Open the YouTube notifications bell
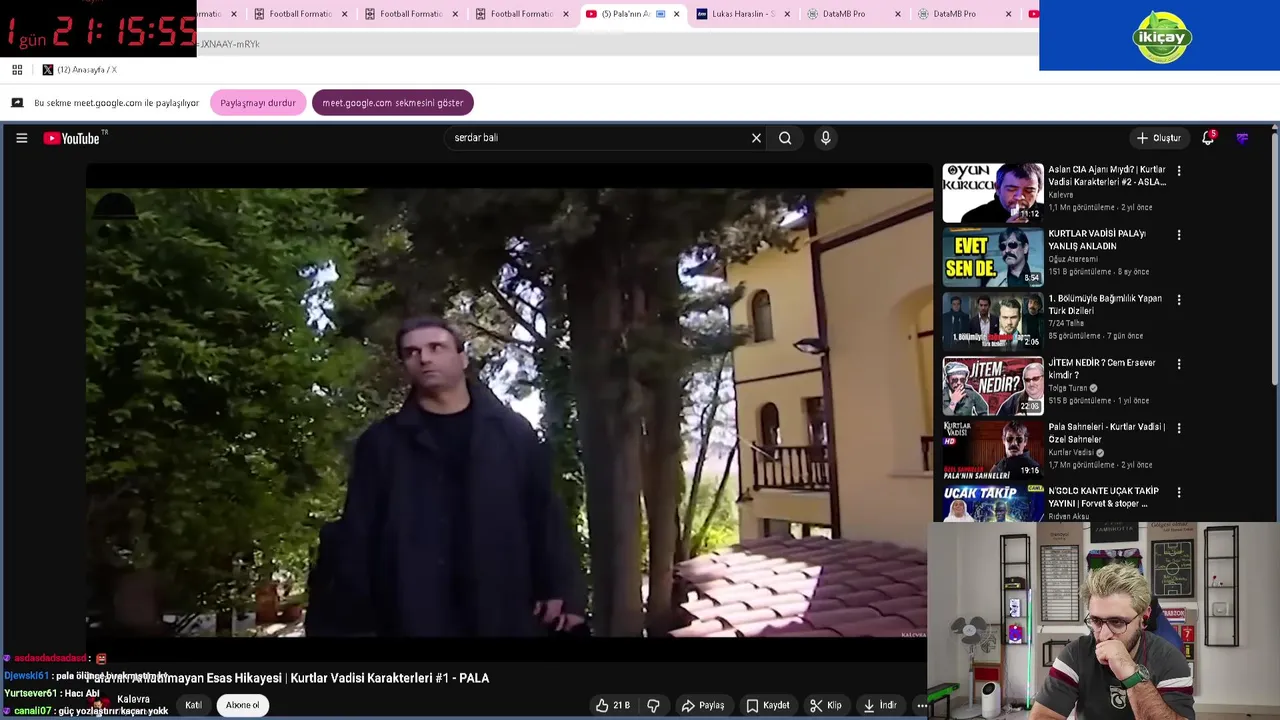The image size is (1280, 720). (1208, 138)
